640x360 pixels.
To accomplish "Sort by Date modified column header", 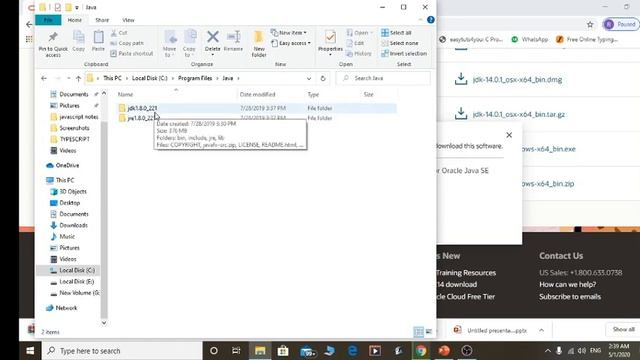I will 257,94.
